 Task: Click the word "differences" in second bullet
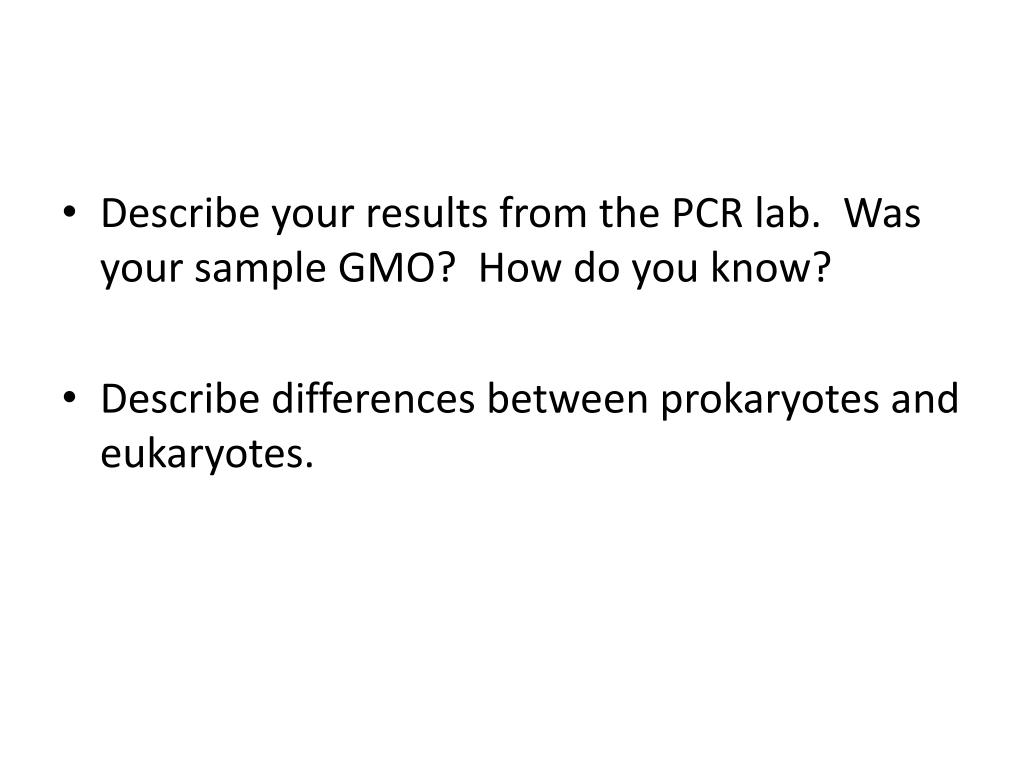[x=373, y=398]
